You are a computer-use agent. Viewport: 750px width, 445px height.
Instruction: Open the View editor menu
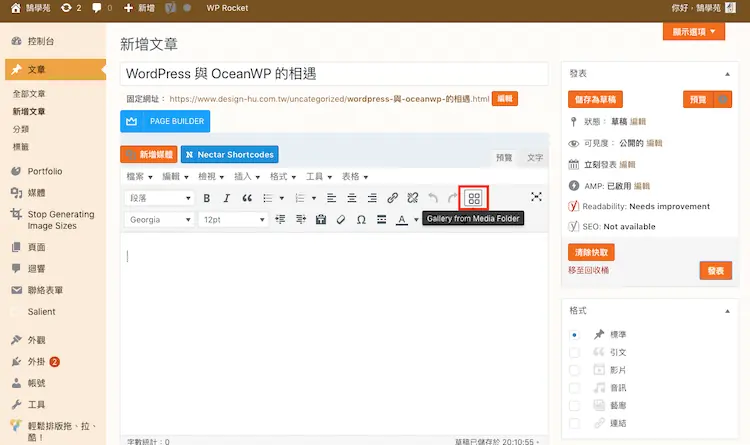pos(211,177)
